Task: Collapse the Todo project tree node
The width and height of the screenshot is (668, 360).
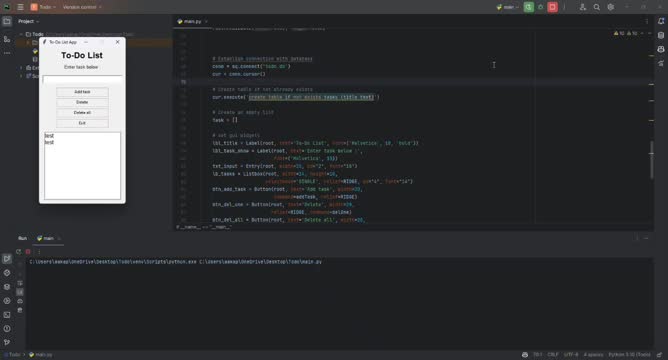Action: (21, 34)
